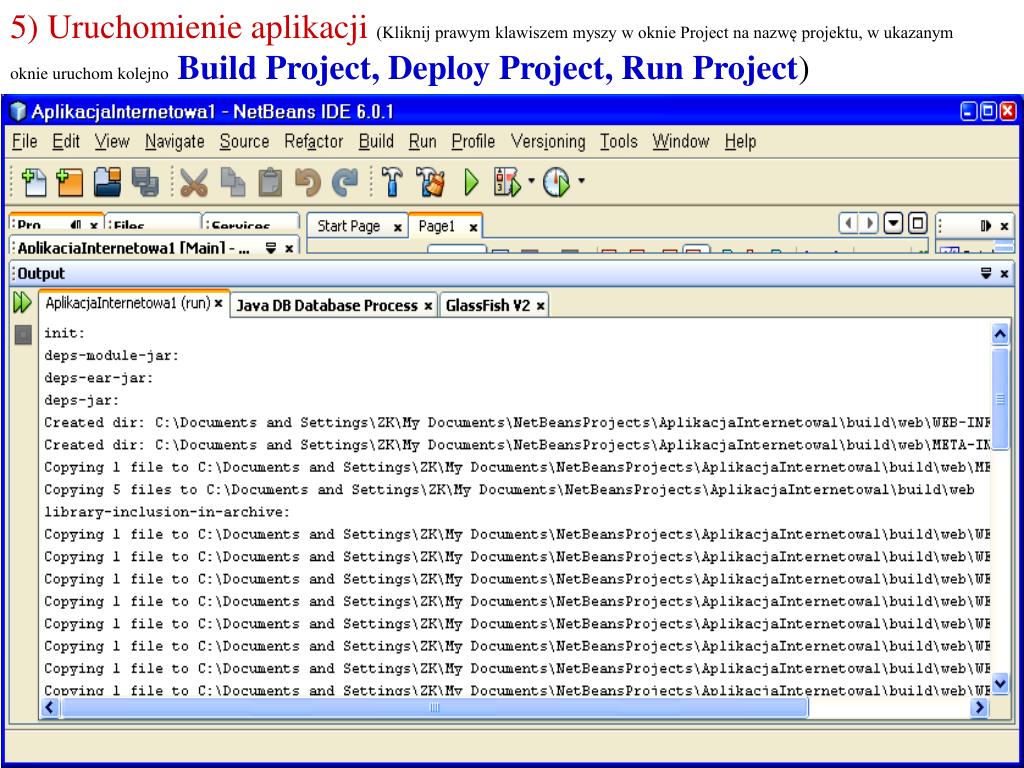Click the Open Project toolbar icon
The image size is (1024, 768).
point(106,182)
